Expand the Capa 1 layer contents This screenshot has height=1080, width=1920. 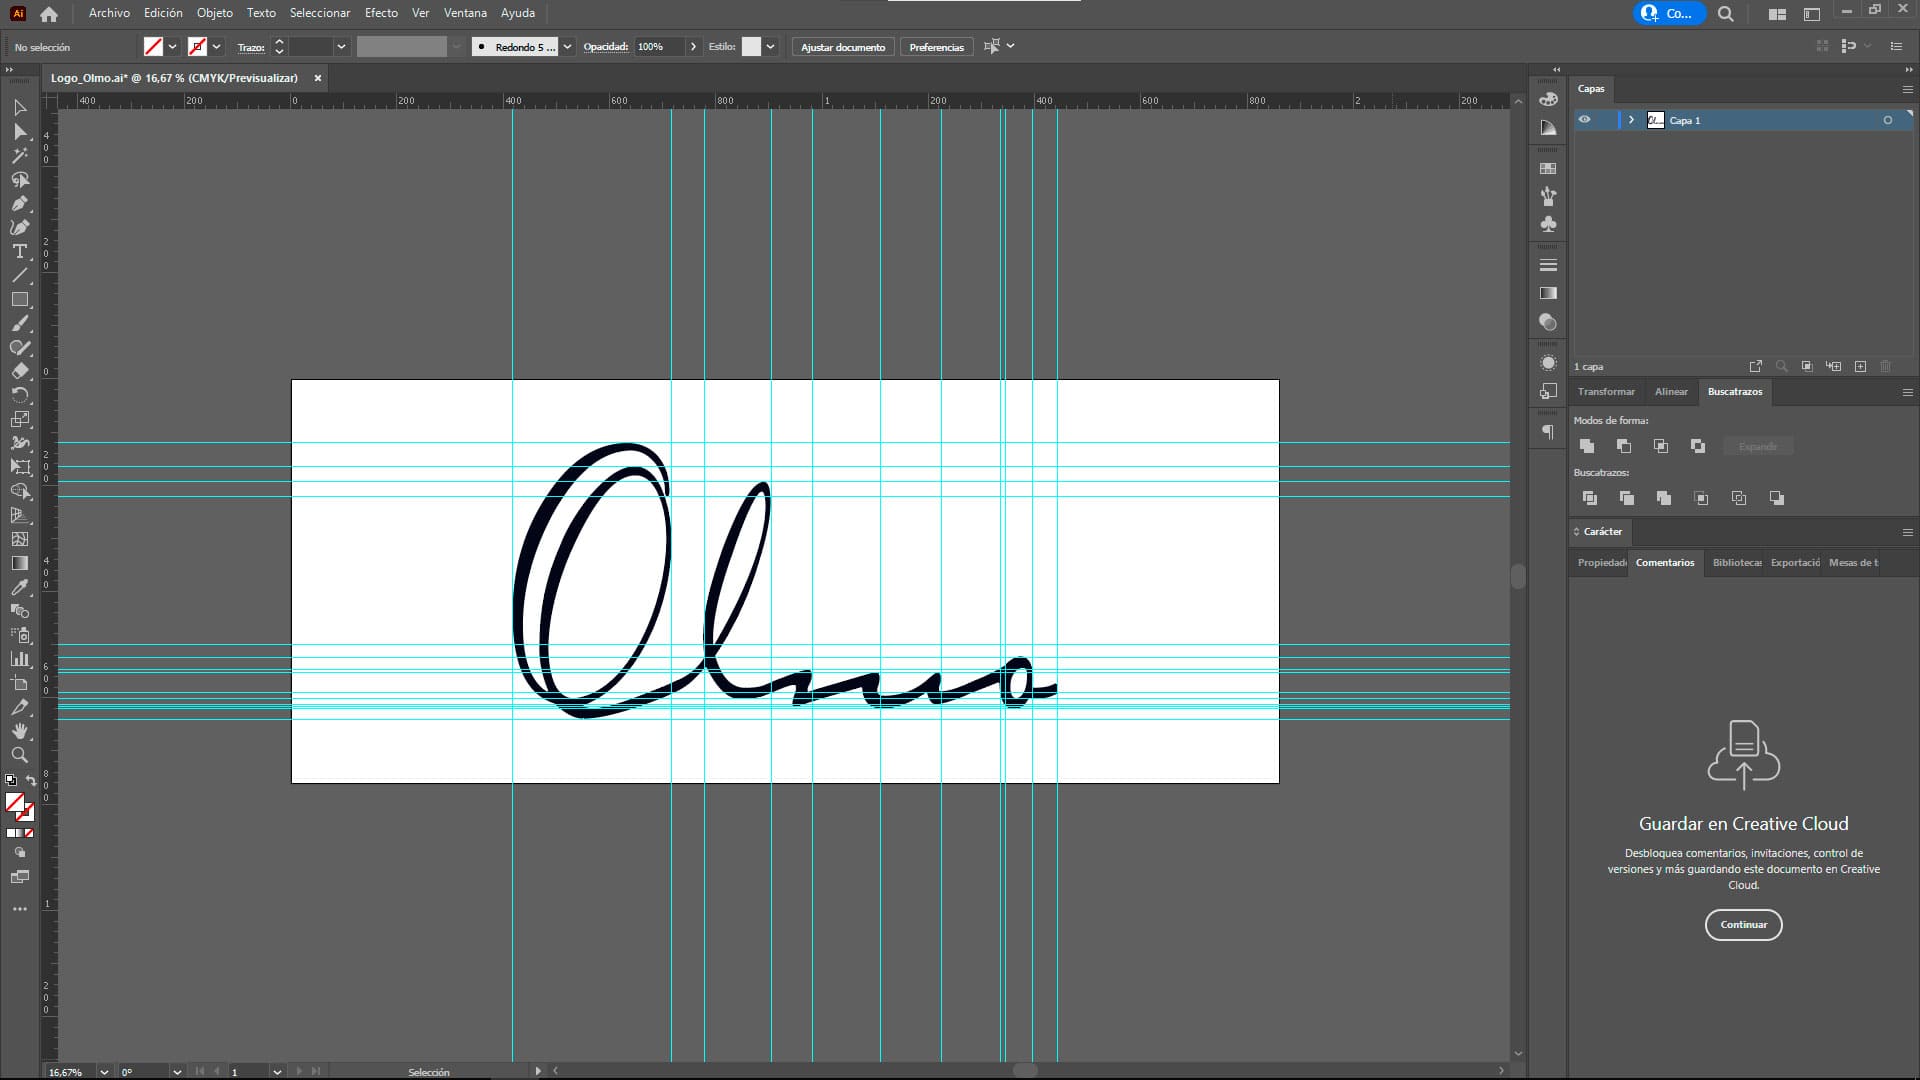[x=1631, y=120]
